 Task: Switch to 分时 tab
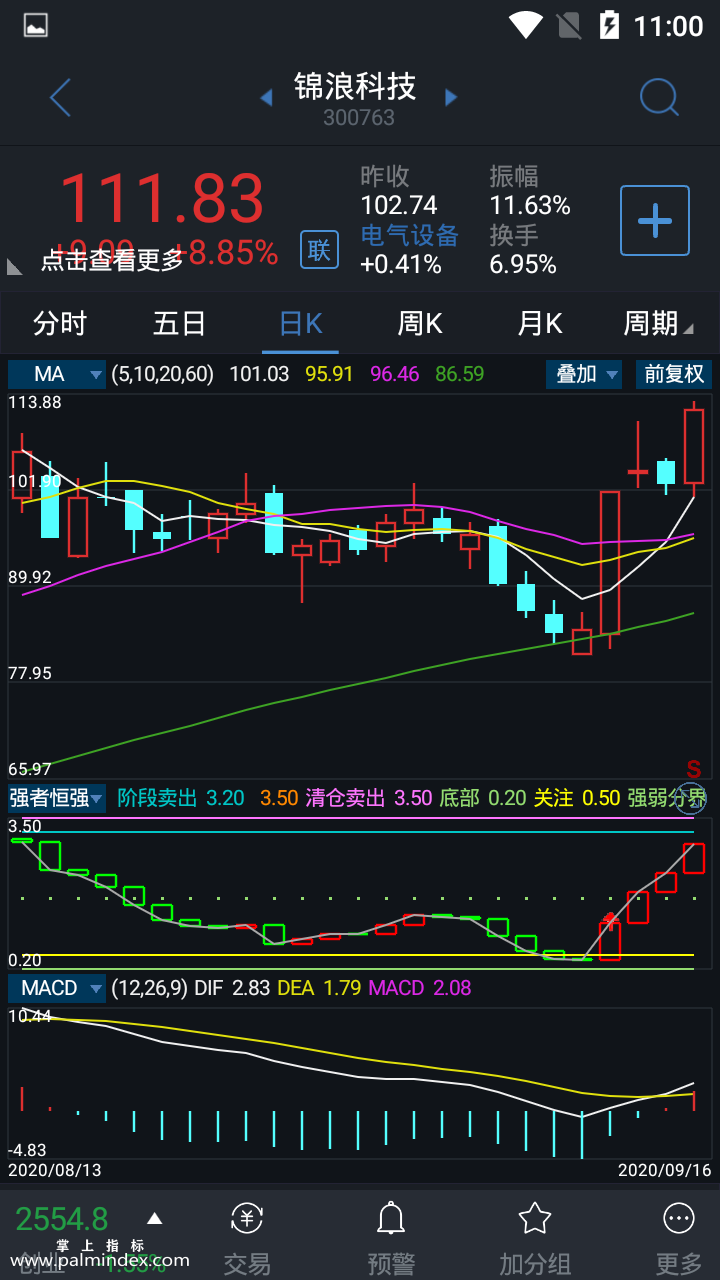click(x=60, y=323)
